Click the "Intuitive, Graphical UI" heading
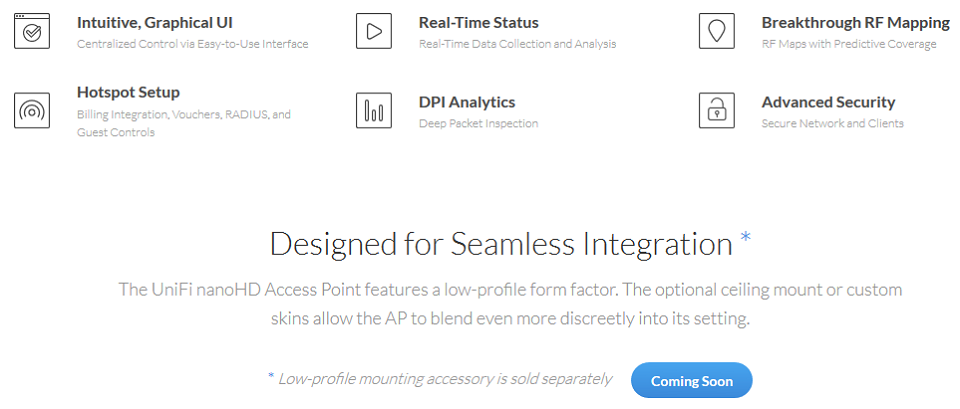This screenshot has height=409, width=960. pyautogui.click(x=155, y=23)
